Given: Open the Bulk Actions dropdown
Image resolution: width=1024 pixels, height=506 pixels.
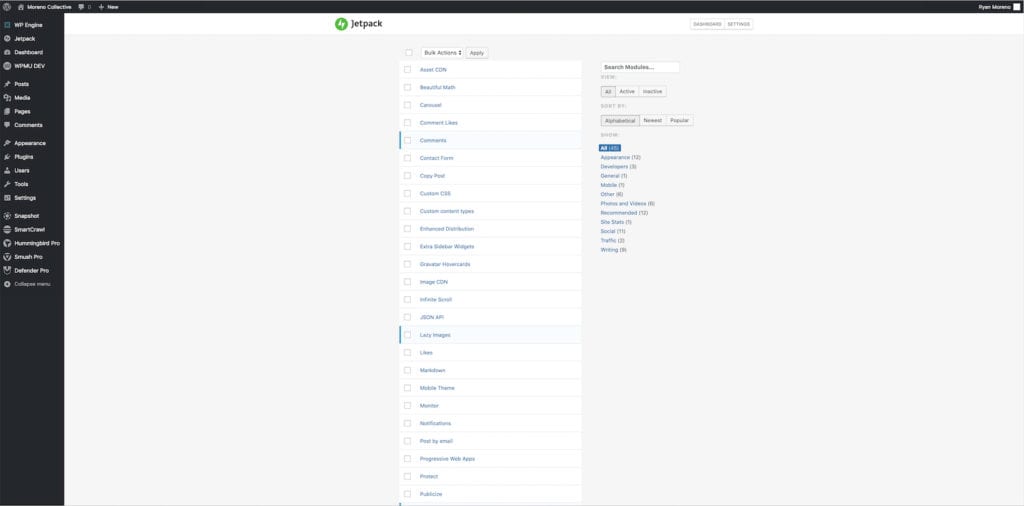Looking at the screenshot, I should (442, 52).
